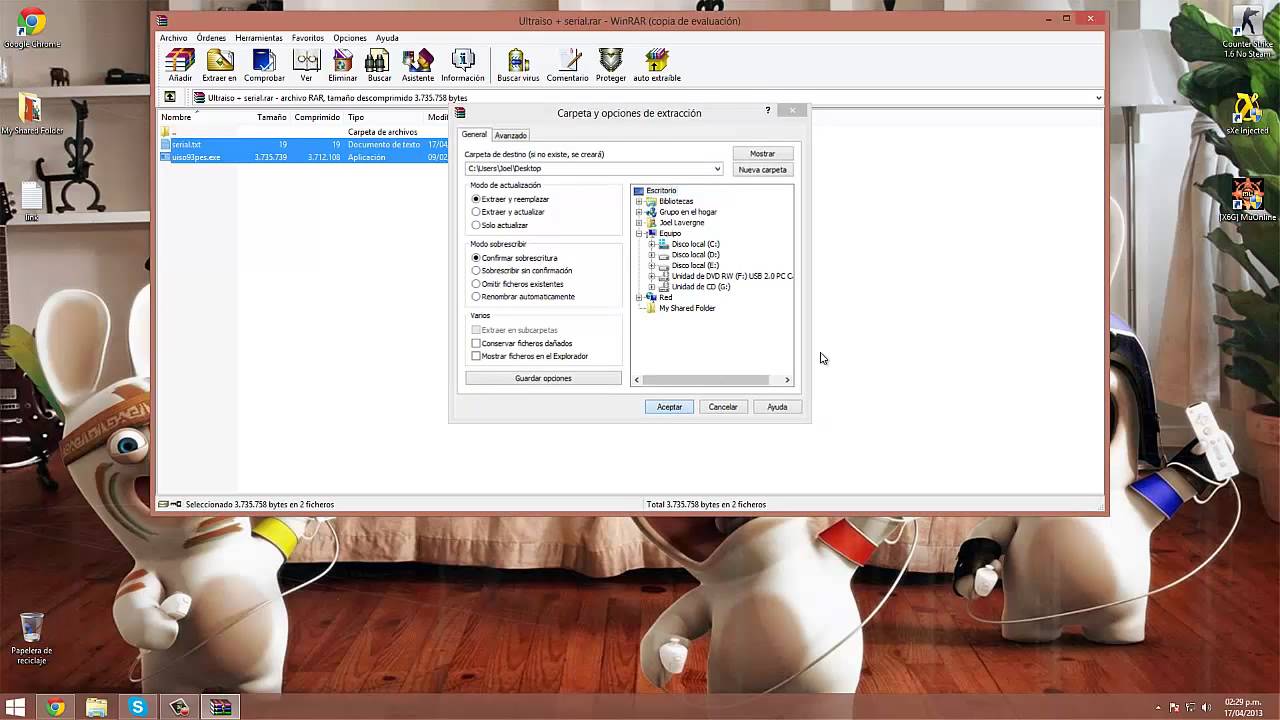
Task: Click the Añadir toolbar icon
Action: [180, 65]
